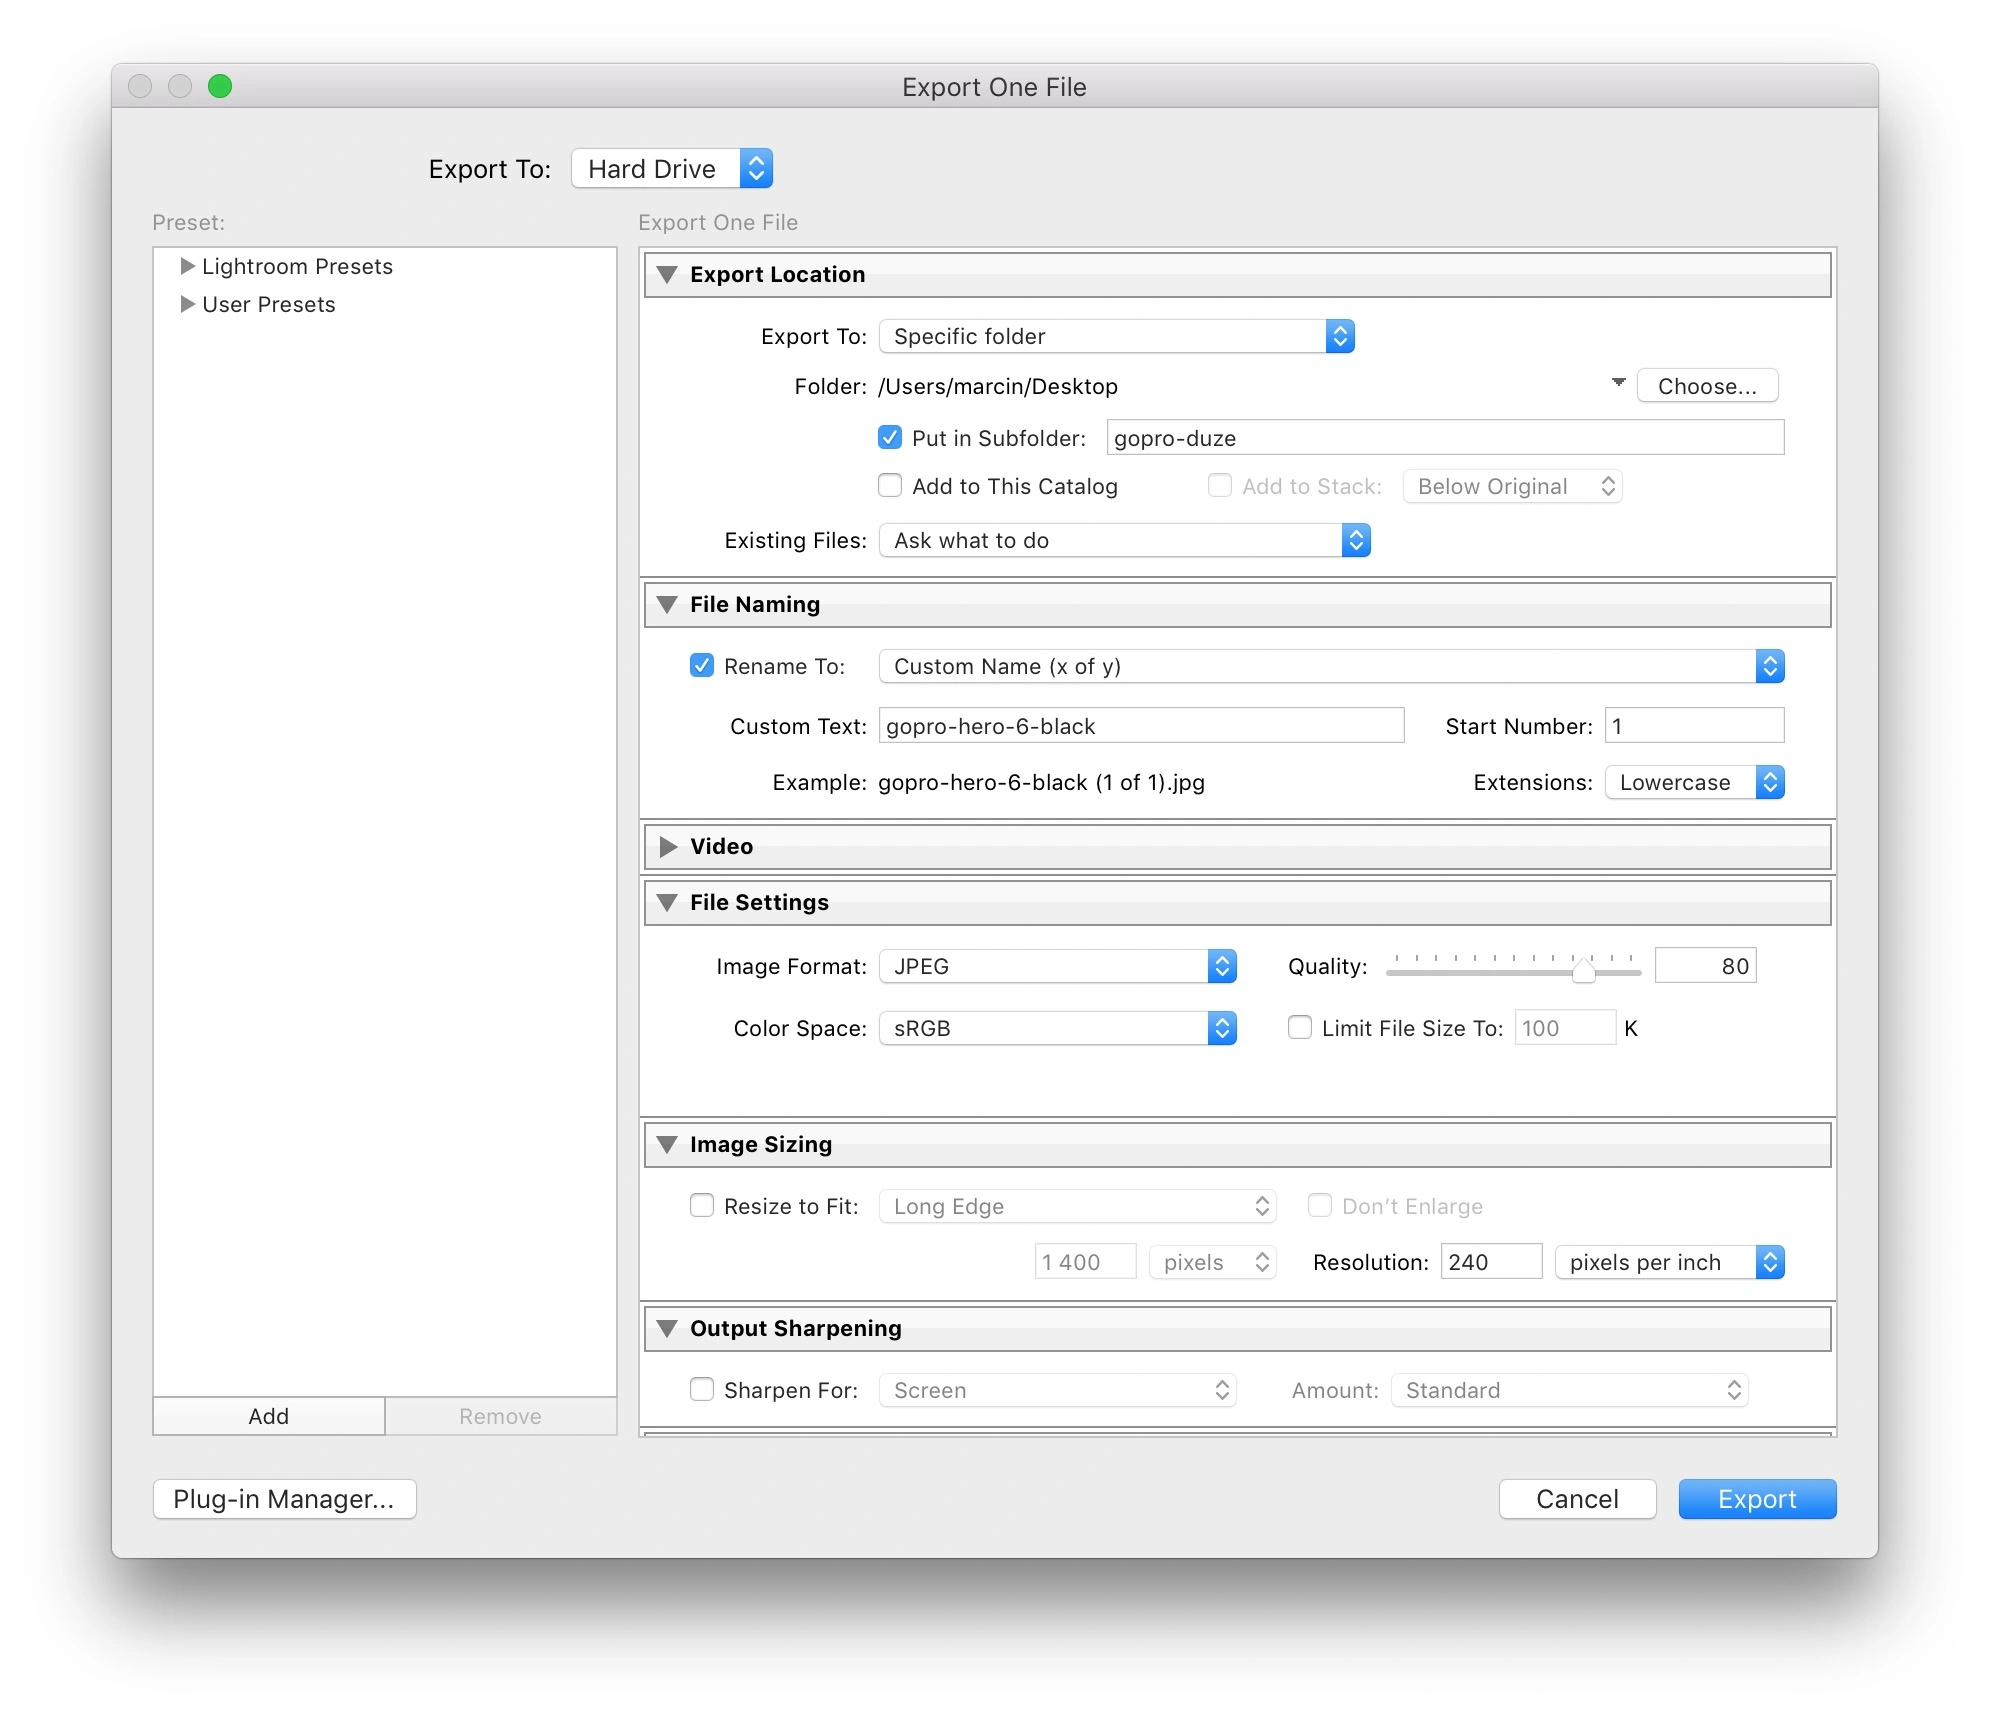This screenshot has width=1990, height=1718.
Task: Expand the Video section
Action: [668, 847]
